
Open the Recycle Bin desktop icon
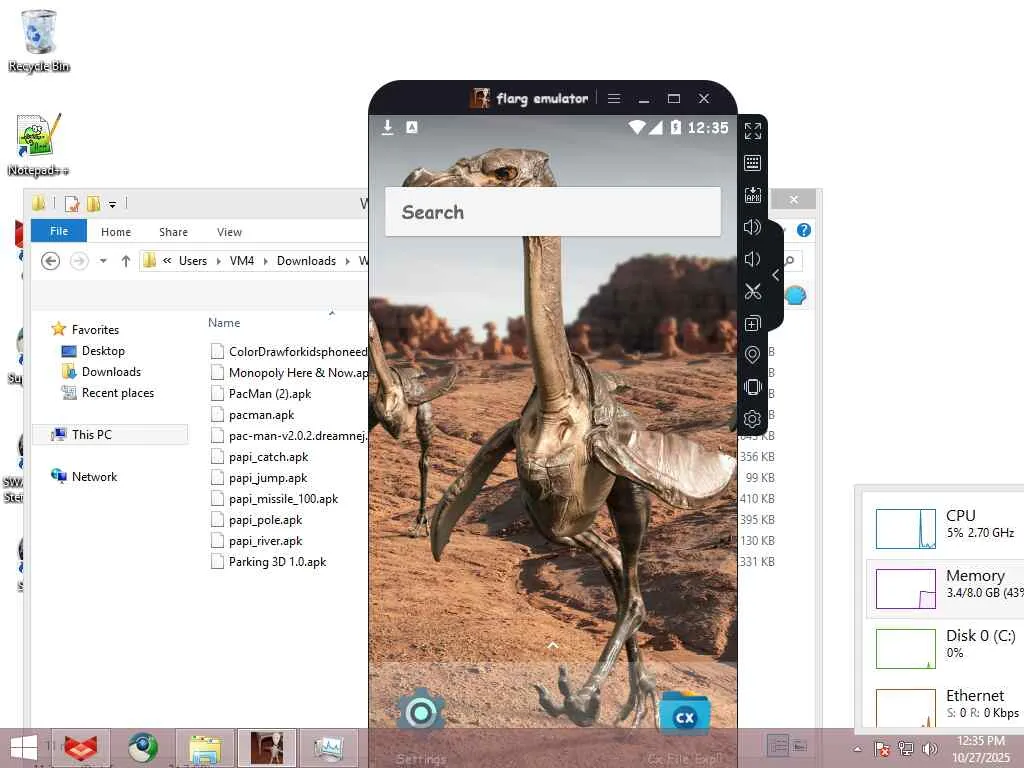pos(39,40)
